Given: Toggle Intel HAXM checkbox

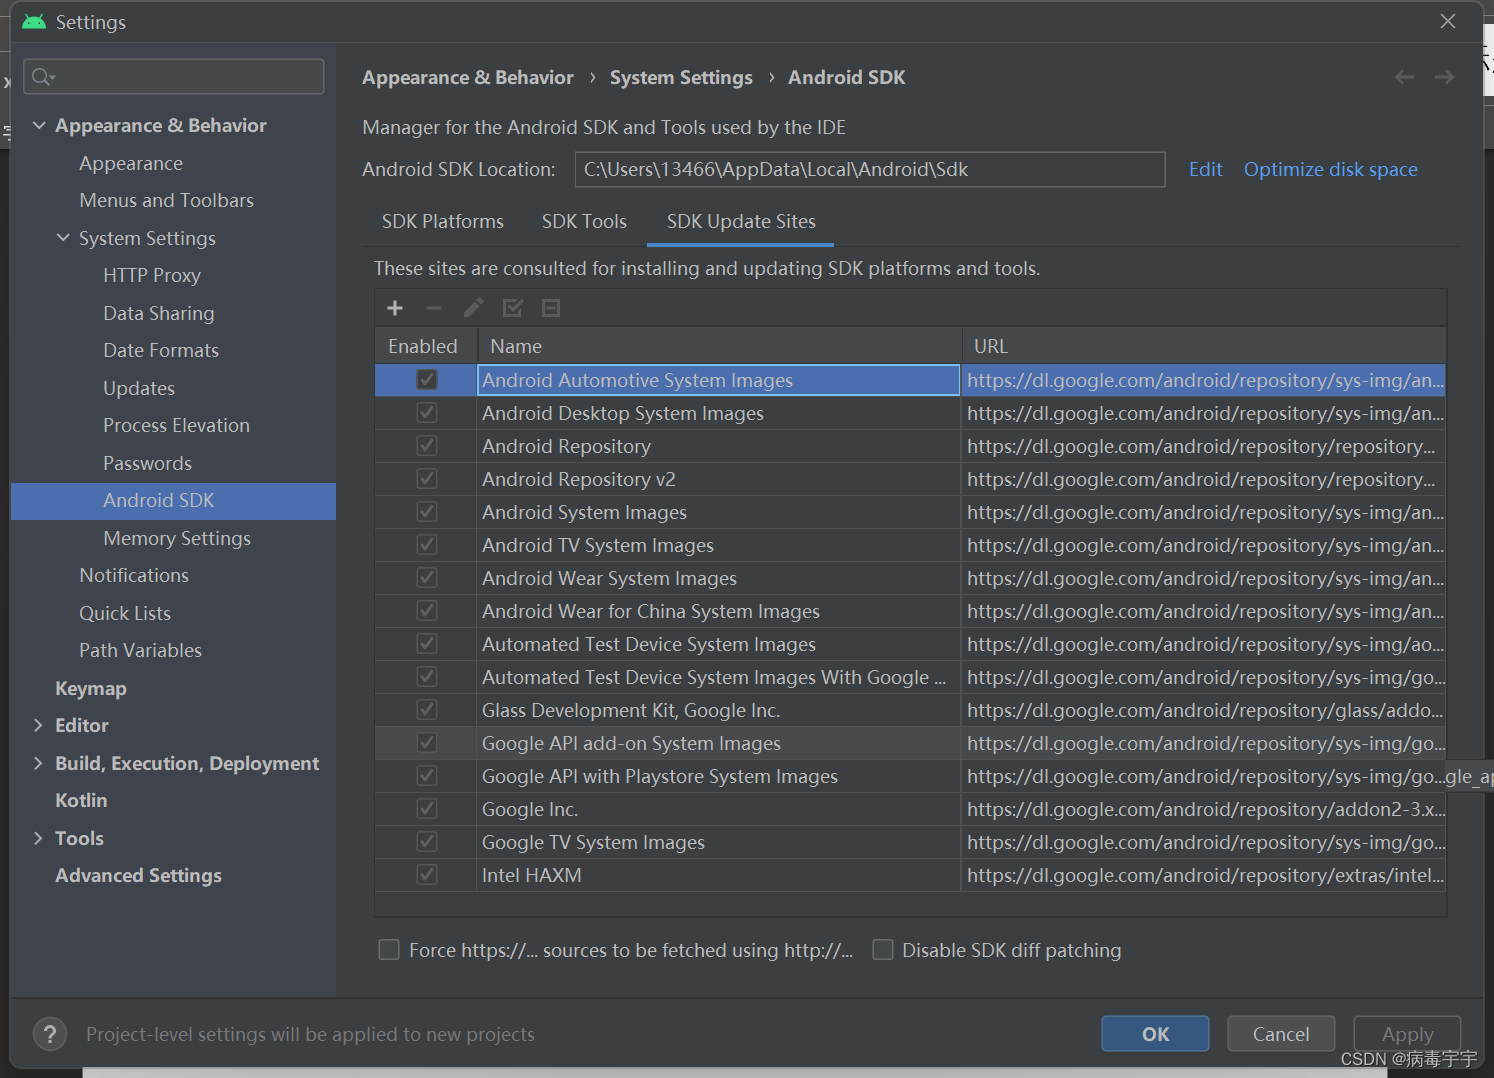Looking at the screenshot, I should tap(427, 875).
